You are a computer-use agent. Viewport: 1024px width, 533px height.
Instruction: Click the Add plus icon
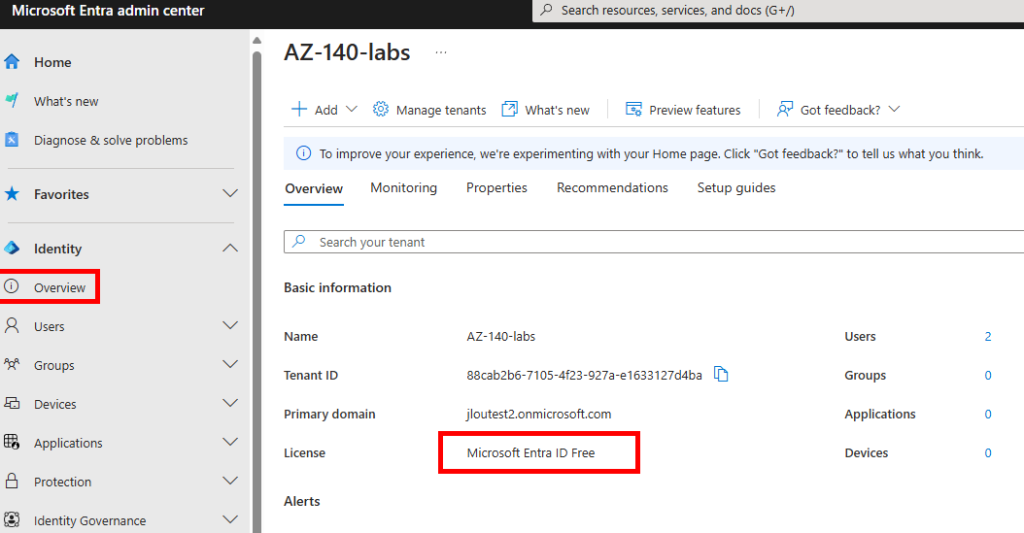pyautogui.click(x=298, y=109)
